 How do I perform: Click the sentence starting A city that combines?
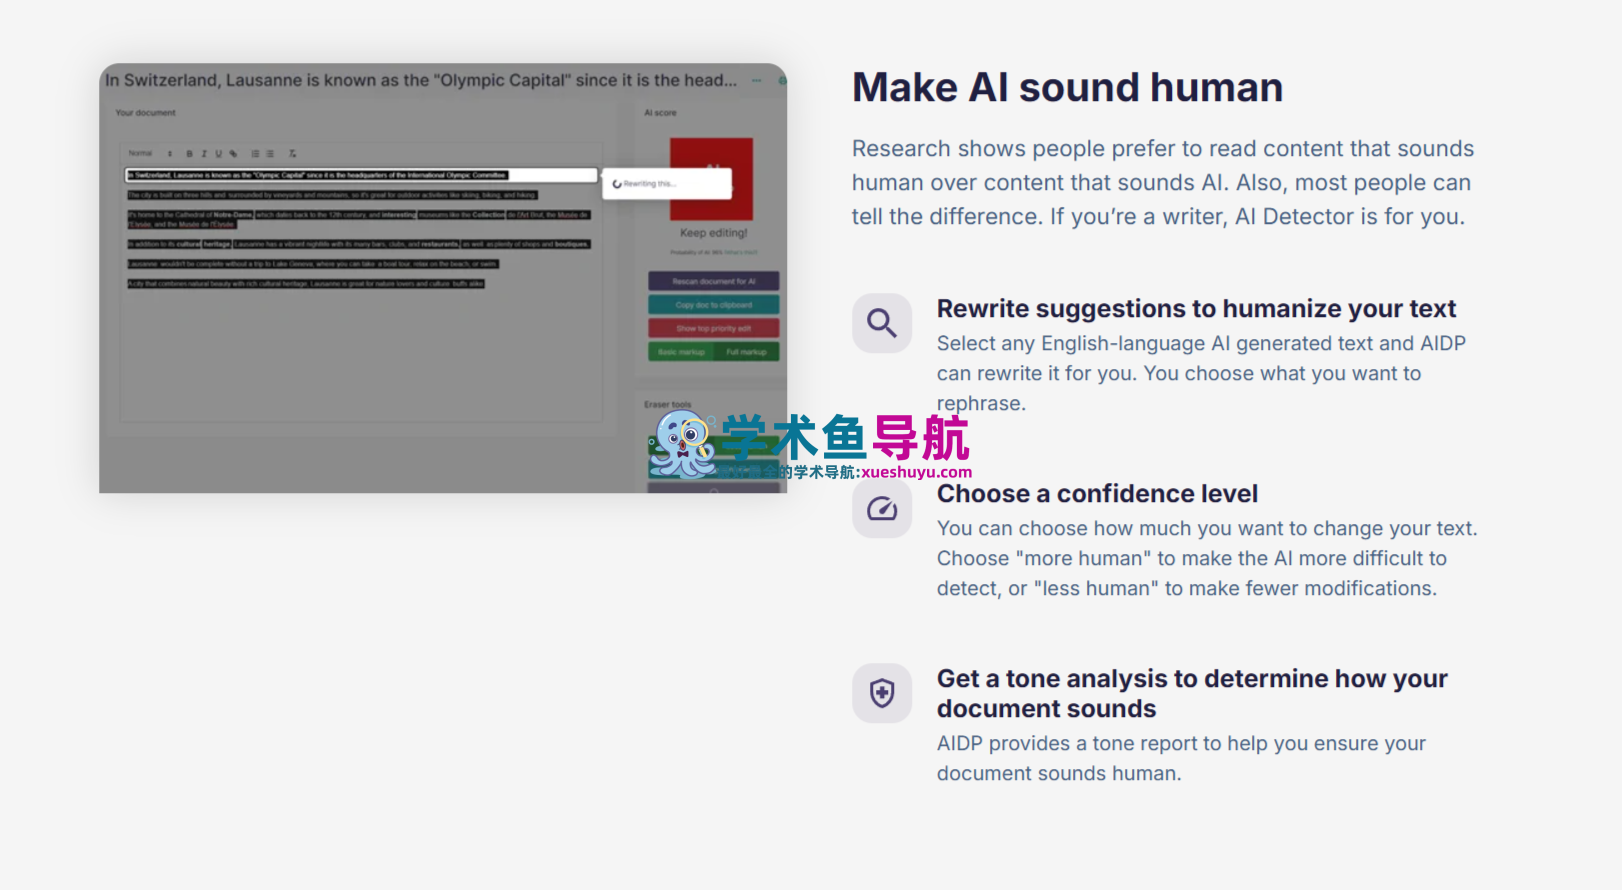pyautogui.click(x=306, y=284)
